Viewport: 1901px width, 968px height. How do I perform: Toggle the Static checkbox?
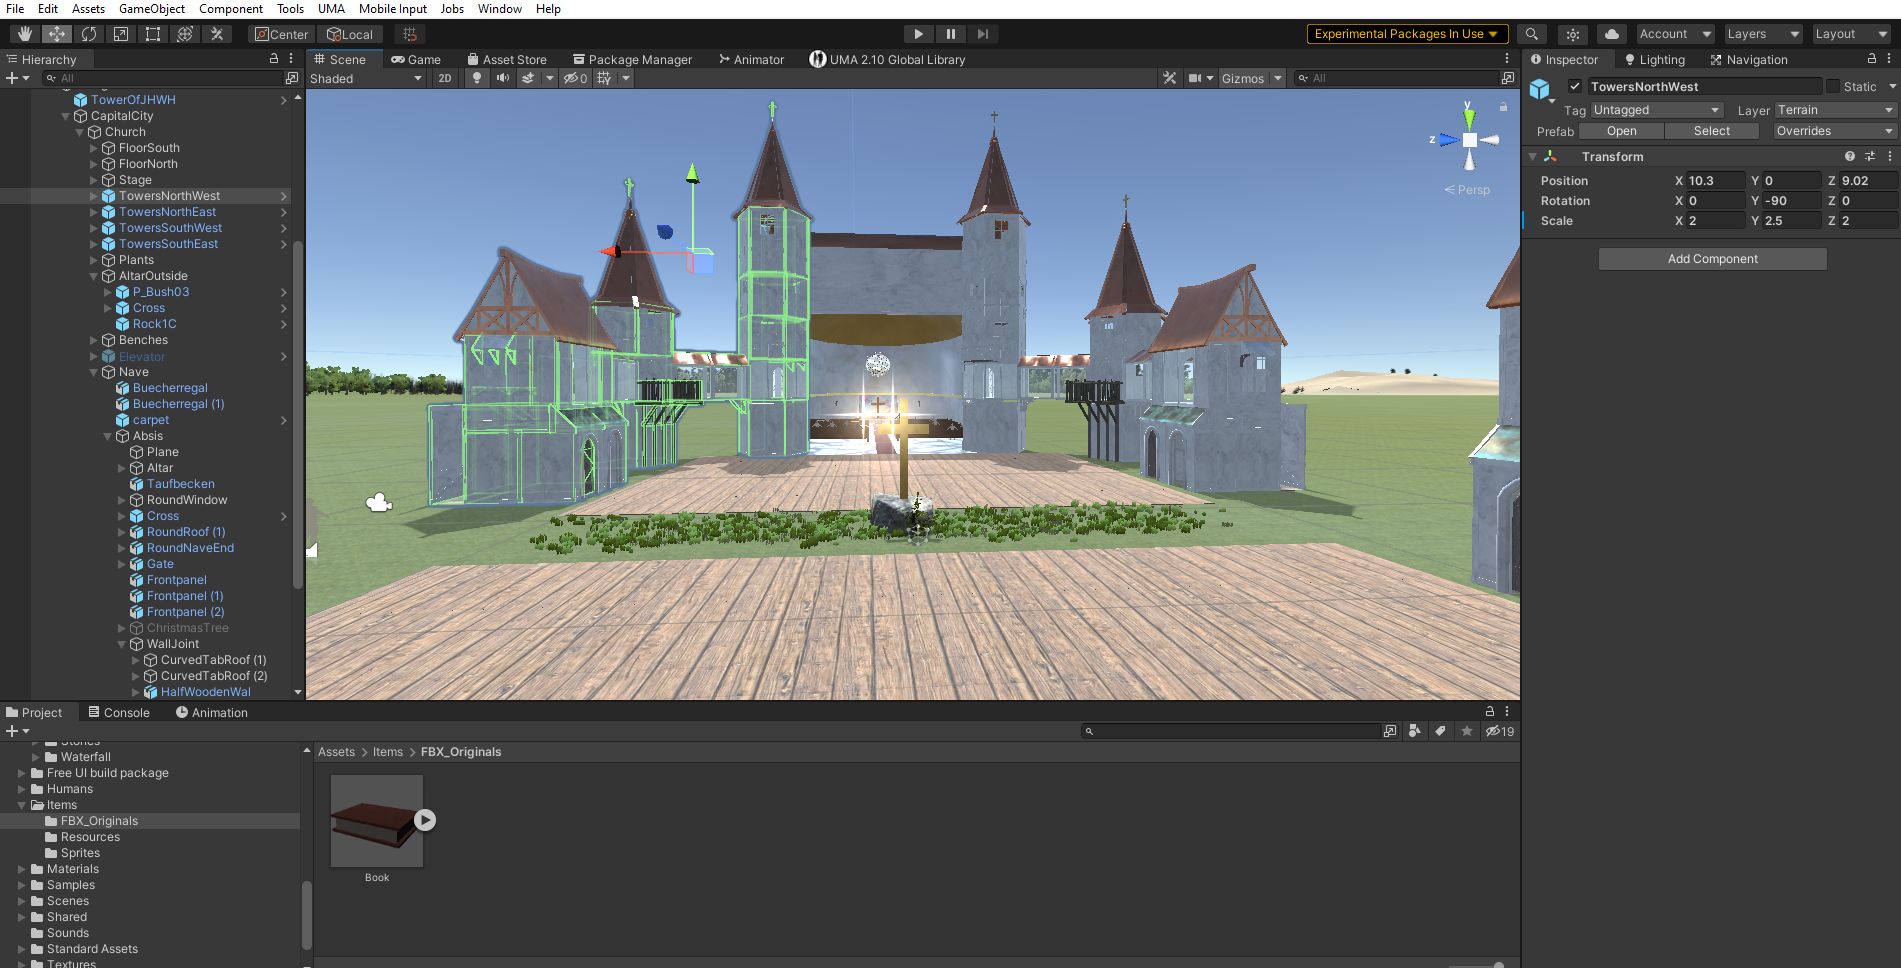1833,87
